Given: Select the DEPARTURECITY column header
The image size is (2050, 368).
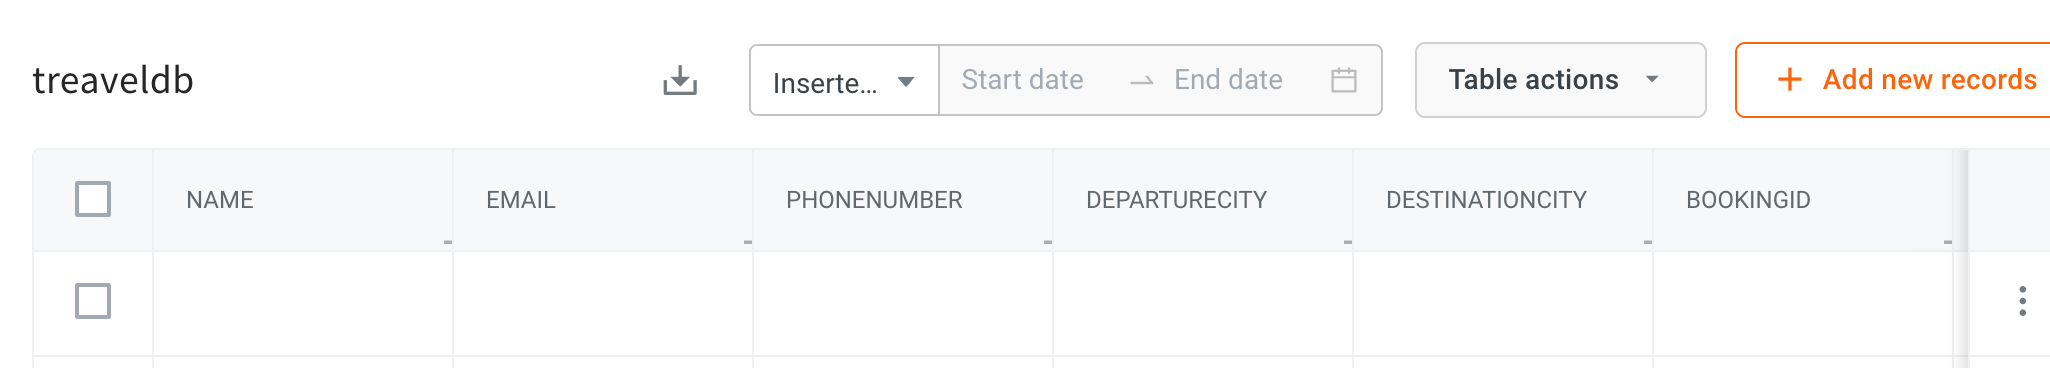Looking at the screenshot, I should (1176, 200).
